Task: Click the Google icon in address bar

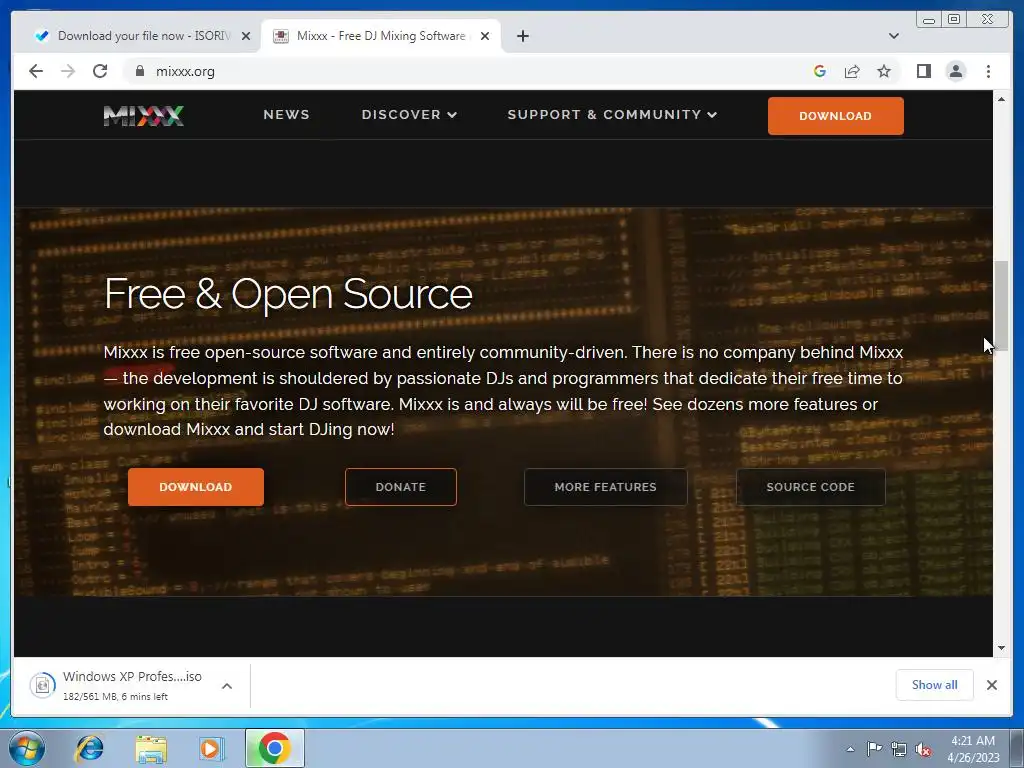Action: [x=820, y=71]
